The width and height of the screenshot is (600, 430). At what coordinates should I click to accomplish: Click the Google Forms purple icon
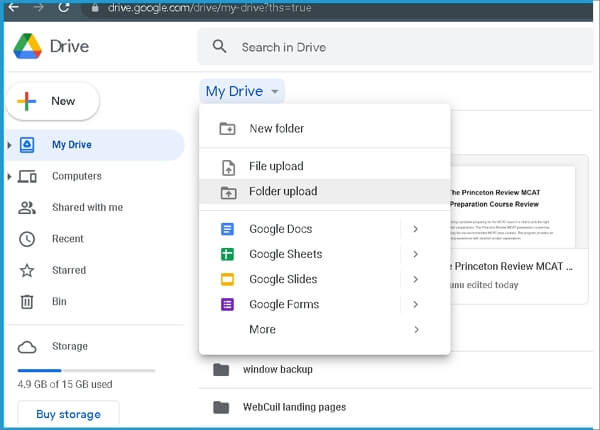click(x=227, y=304)
